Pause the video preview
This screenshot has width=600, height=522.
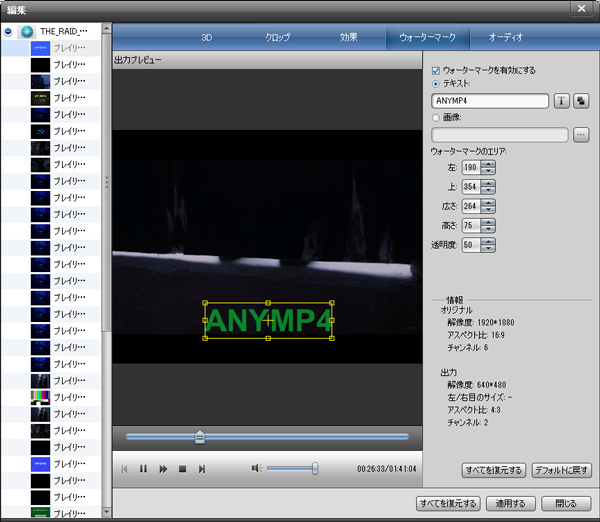[143, 469]
